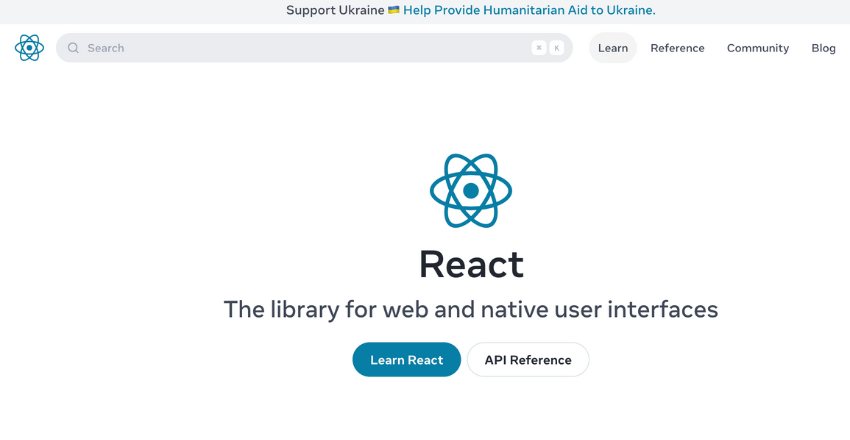The width and height of the screenshot is (850, 440).
Task: Focus the Search input field
Action: point(314,48)
